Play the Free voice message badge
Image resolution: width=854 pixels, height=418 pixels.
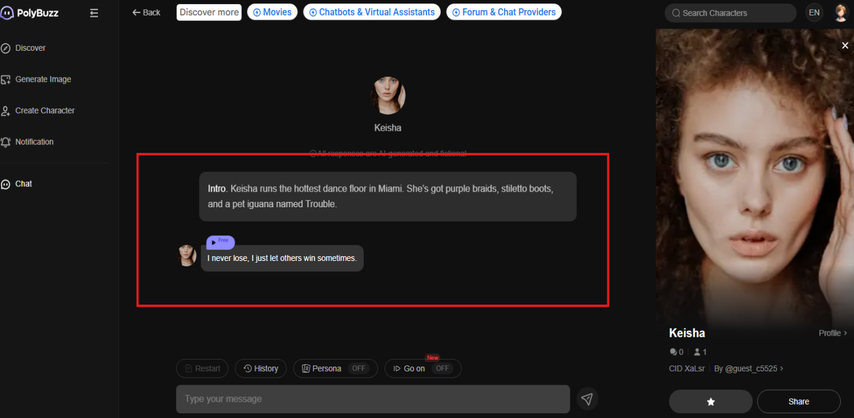[x=221, y=242]
